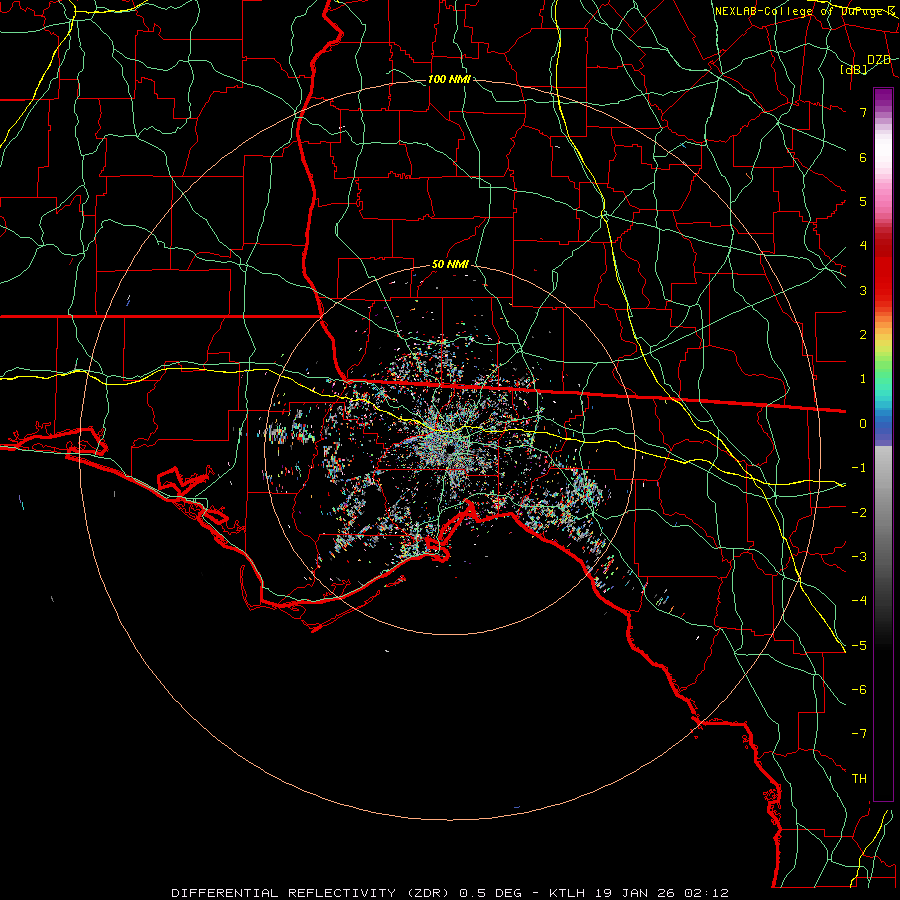Click the "7" label on color scale
Image resolution: width=900 pixels, height=900 pixels.
863,112
